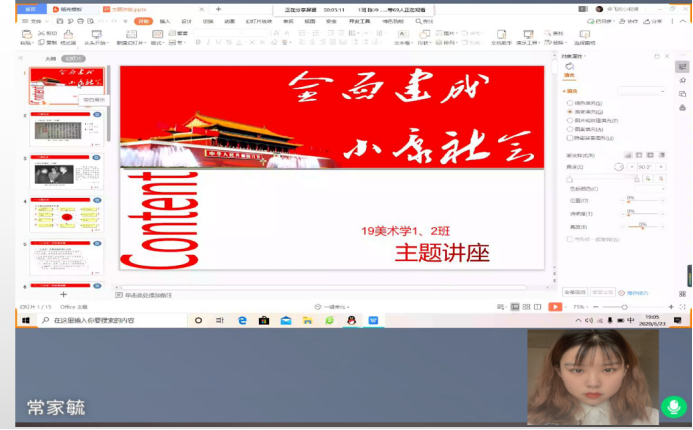Select the properties sidebar icon
This screenshot has height=430, width=693.
coord(682,66)
